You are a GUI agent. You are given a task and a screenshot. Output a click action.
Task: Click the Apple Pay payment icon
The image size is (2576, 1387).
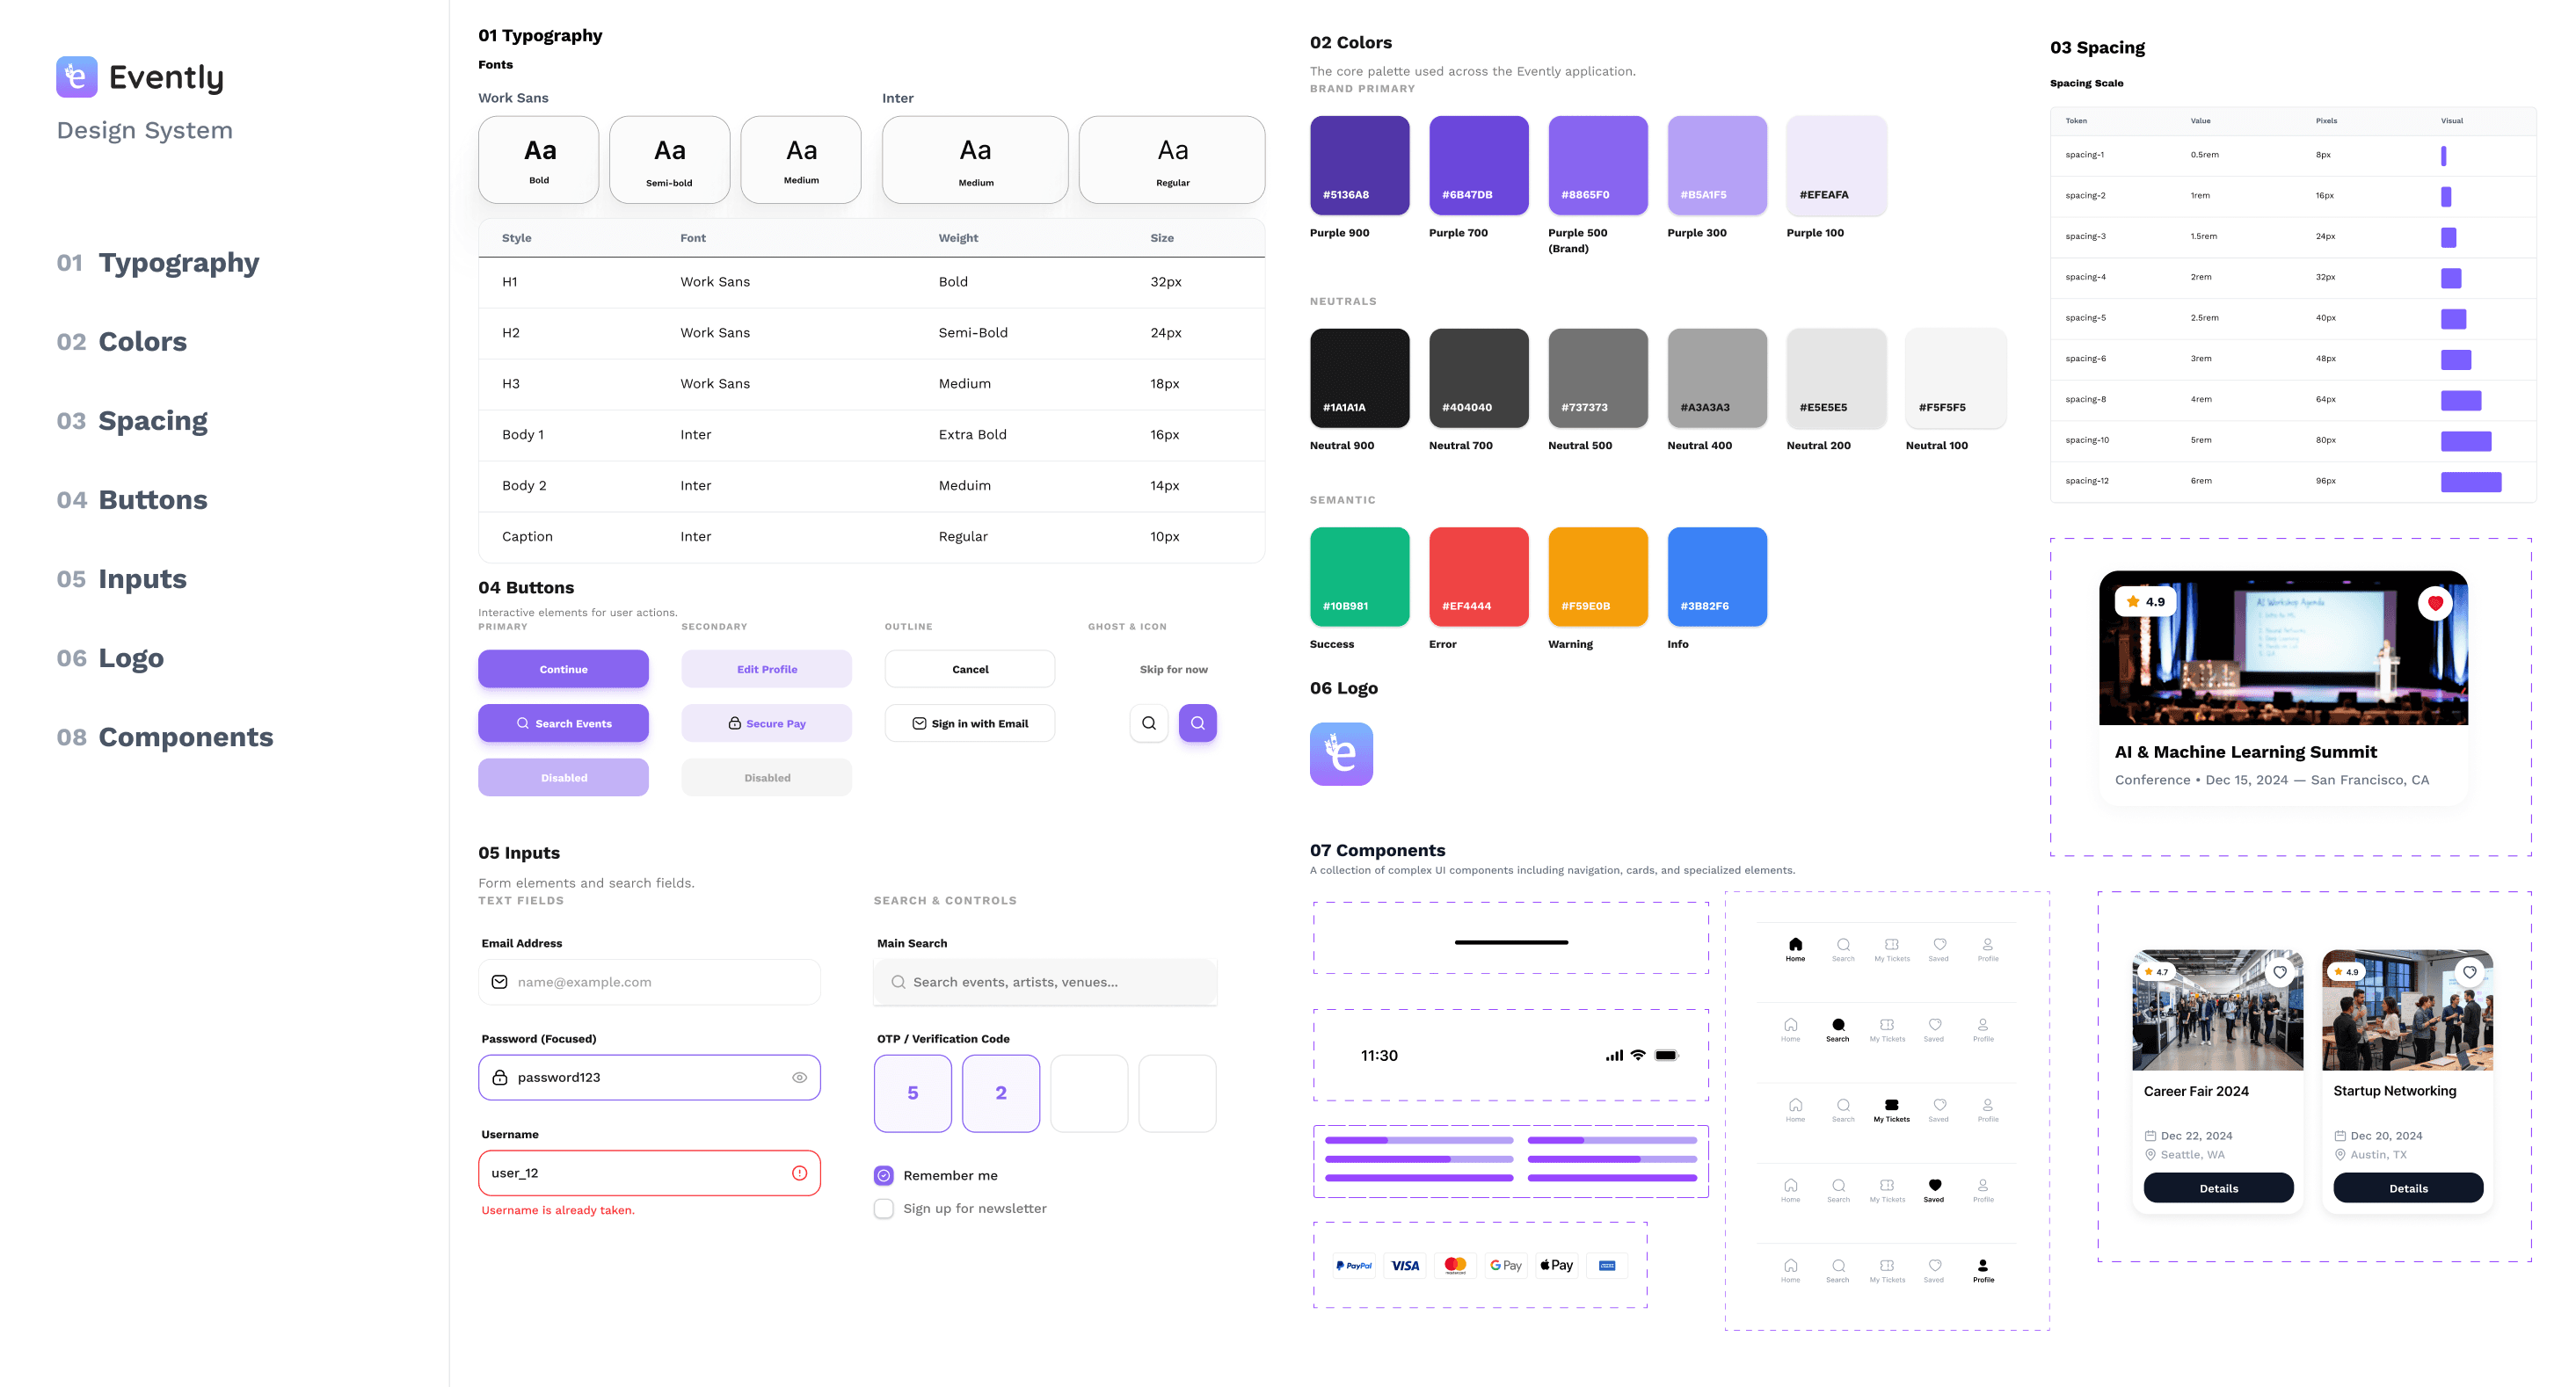pyautogui.click(x=1557, y=1265)
